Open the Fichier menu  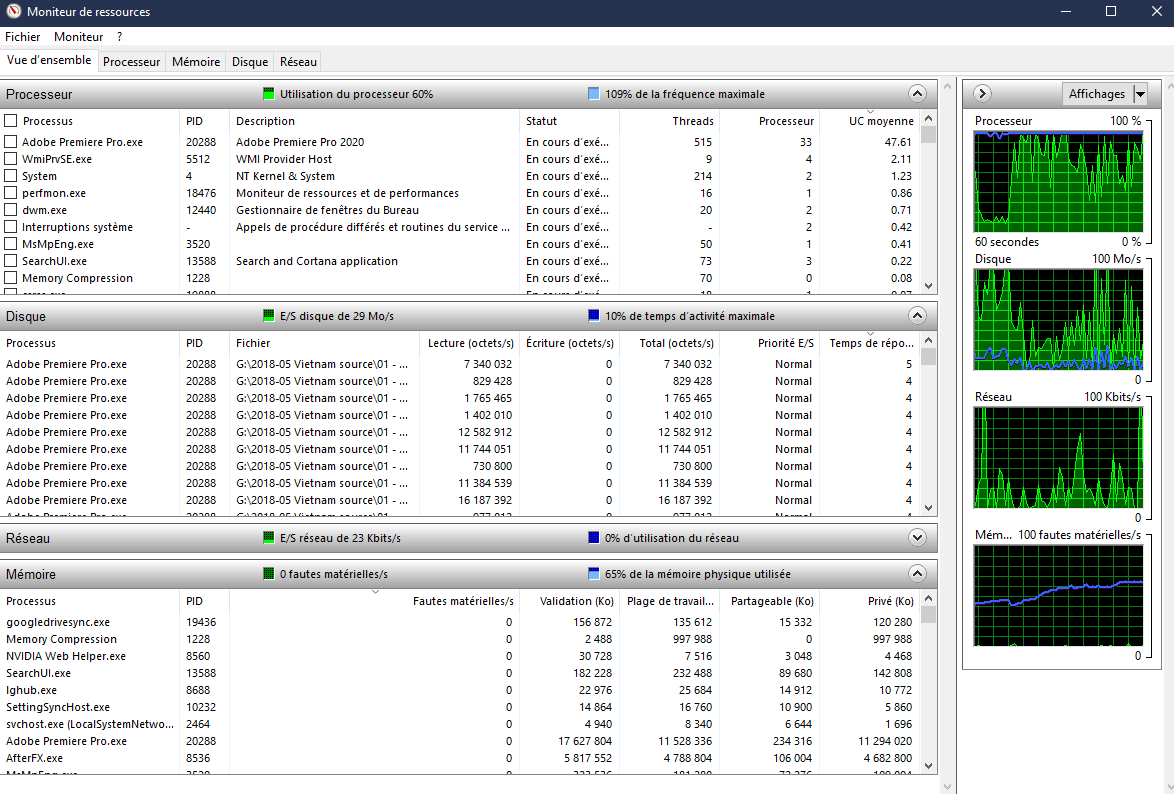[x=23, y=37]
